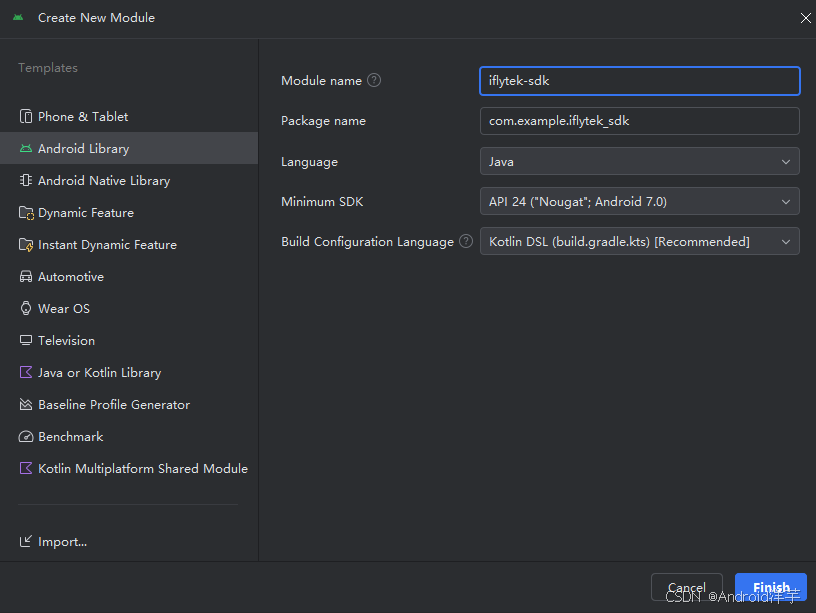816x613 pixels.
Task: Open the Minimum SDK combo box
Action: tap(640, 201)
